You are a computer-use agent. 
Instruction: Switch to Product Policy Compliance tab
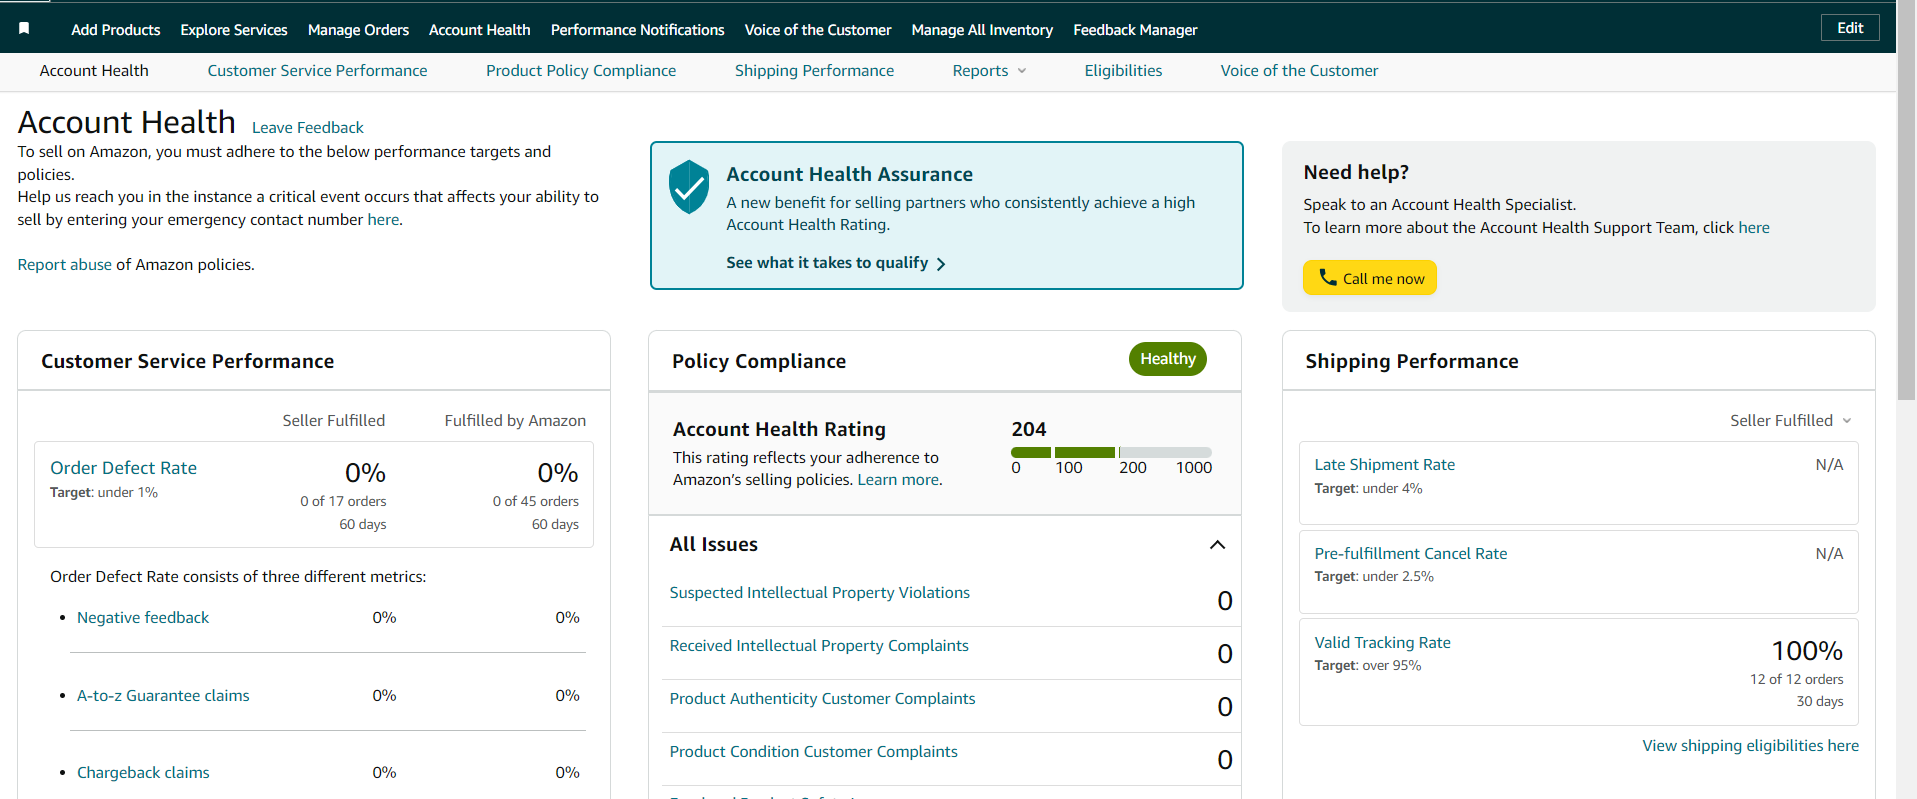tap(581, 71)
